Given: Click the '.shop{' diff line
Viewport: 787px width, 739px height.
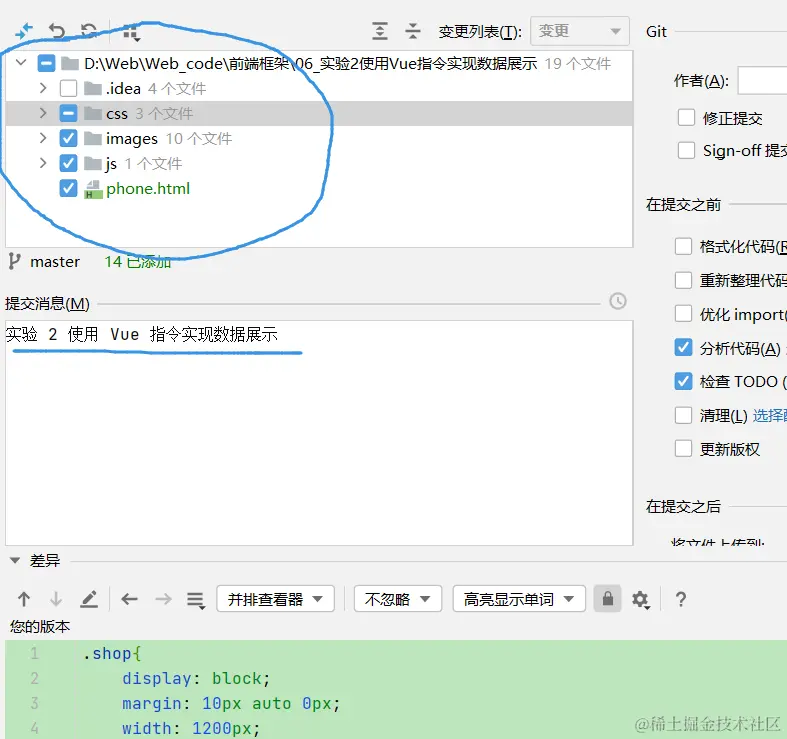Looking at the screenshot, I should tap(112, 653).
